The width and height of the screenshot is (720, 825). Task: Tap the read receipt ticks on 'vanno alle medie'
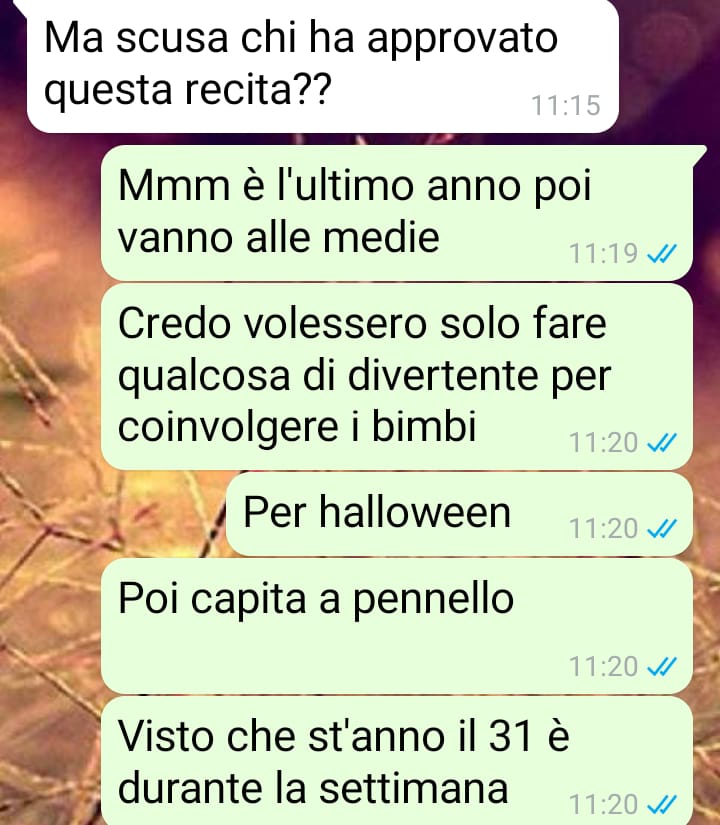pyautogui.click(x=662, y=254)
